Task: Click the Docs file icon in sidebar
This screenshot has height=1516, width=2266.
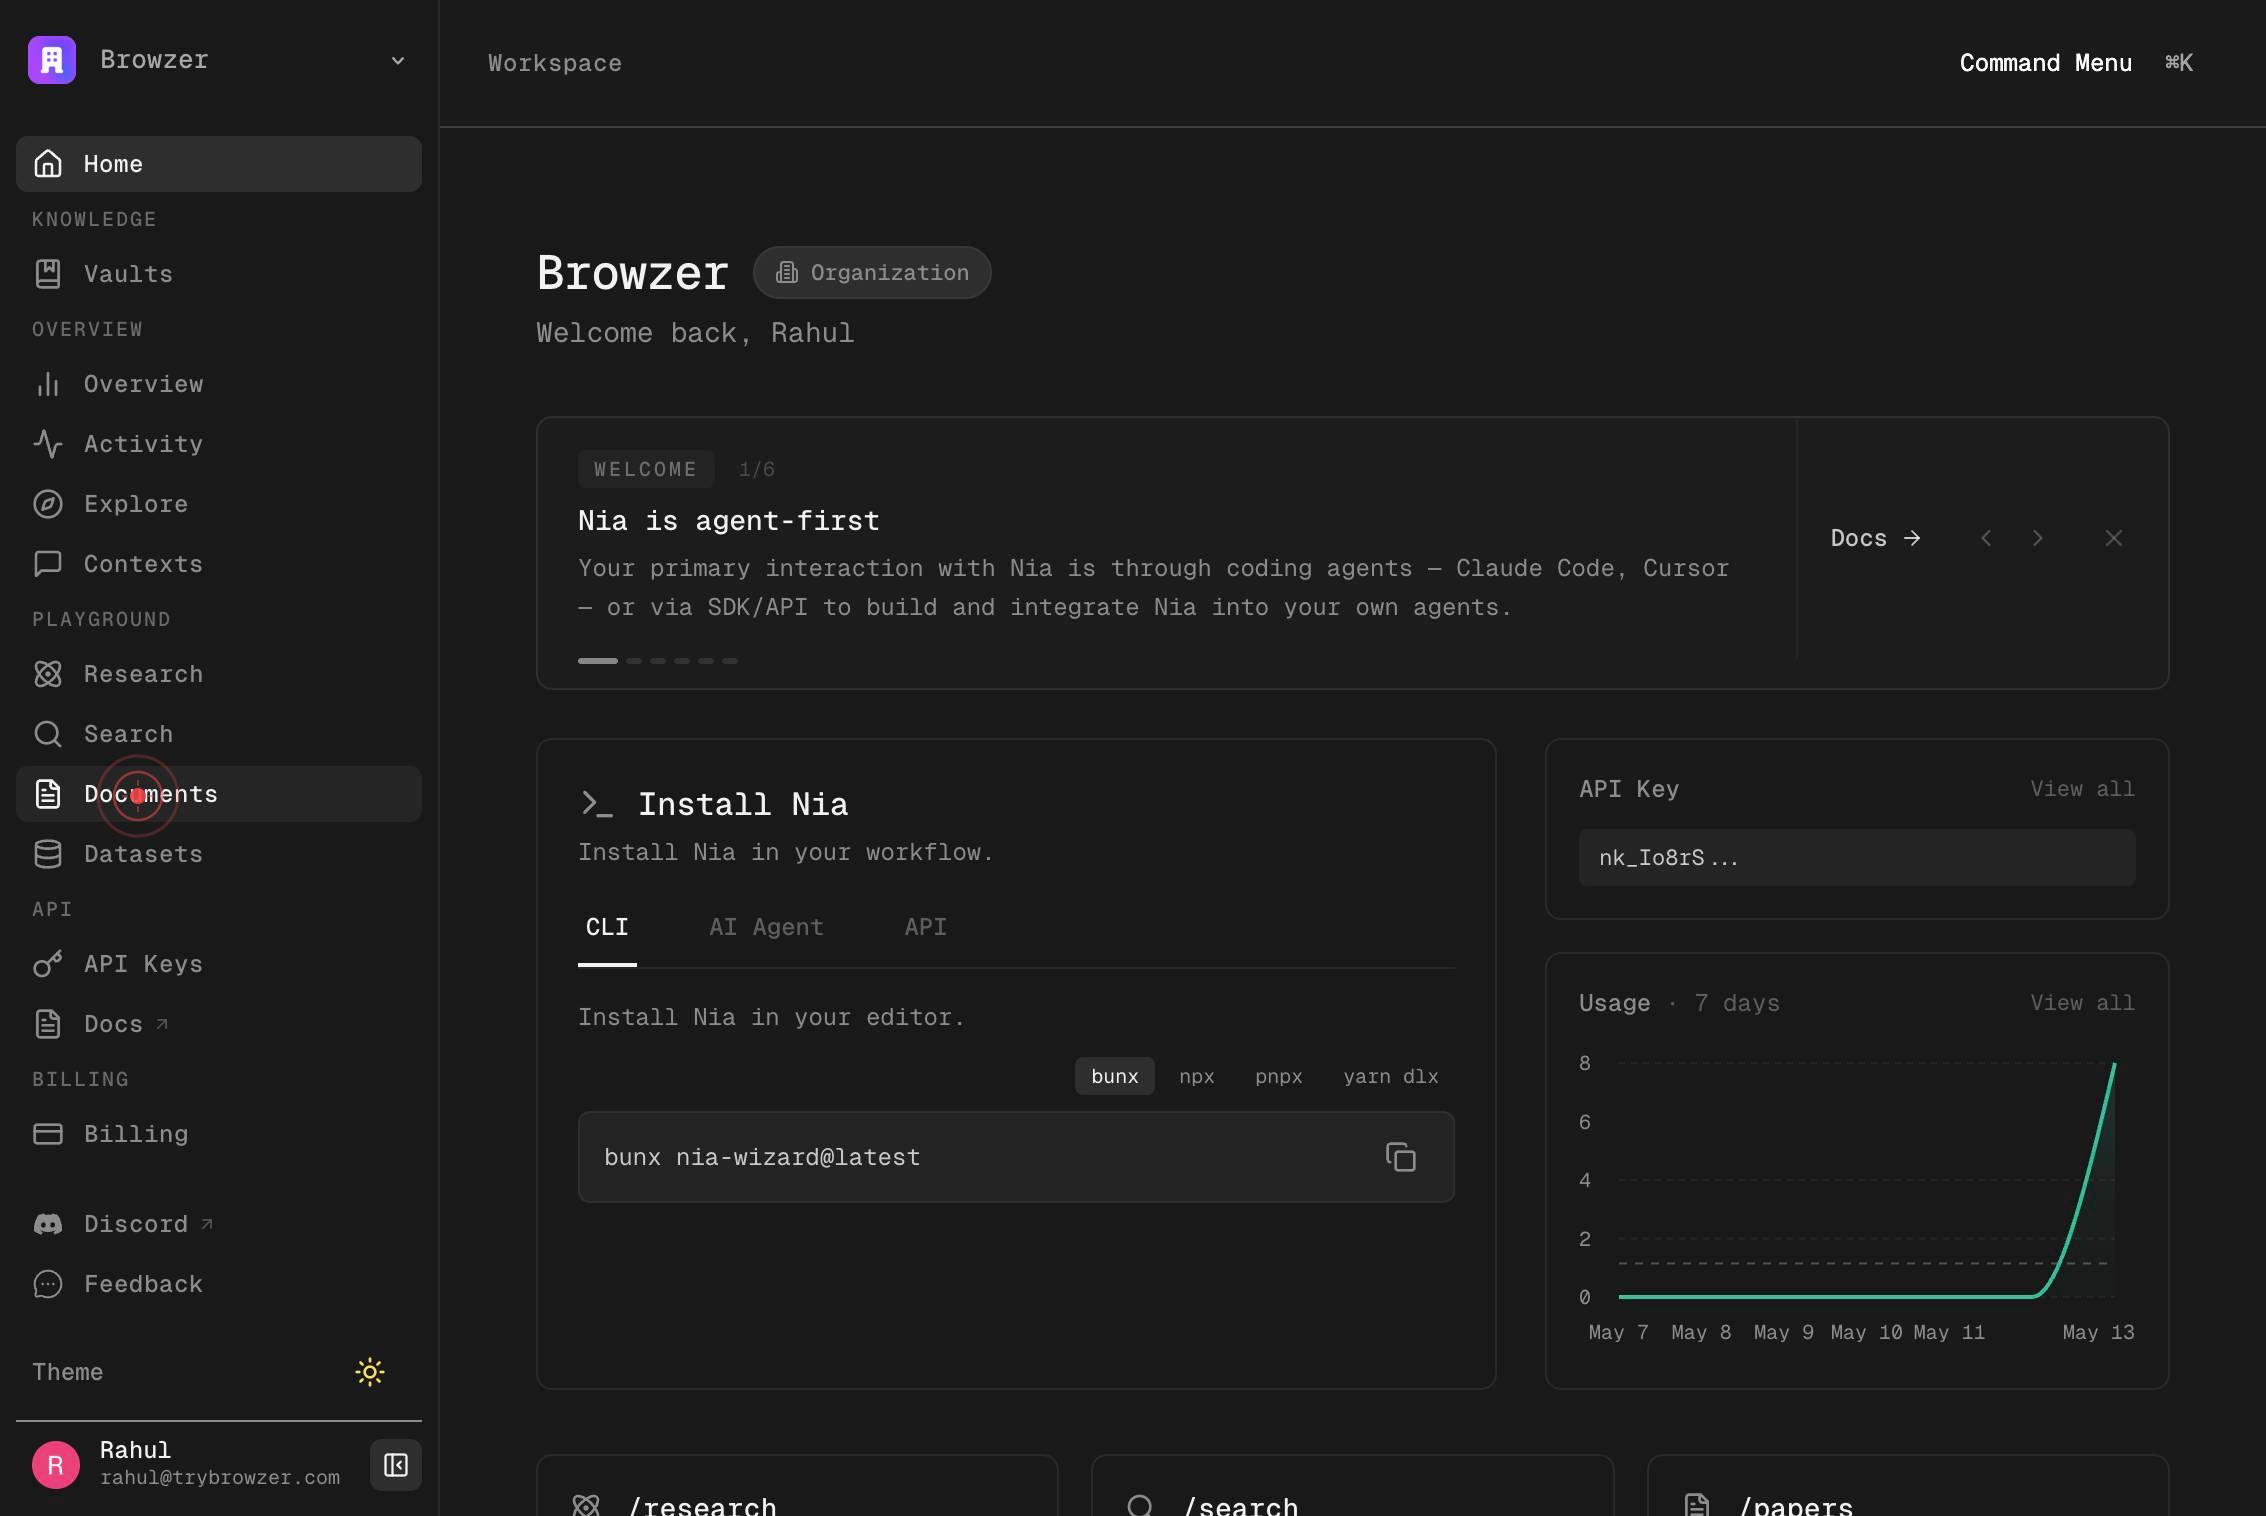Action: pos(48,1024)
